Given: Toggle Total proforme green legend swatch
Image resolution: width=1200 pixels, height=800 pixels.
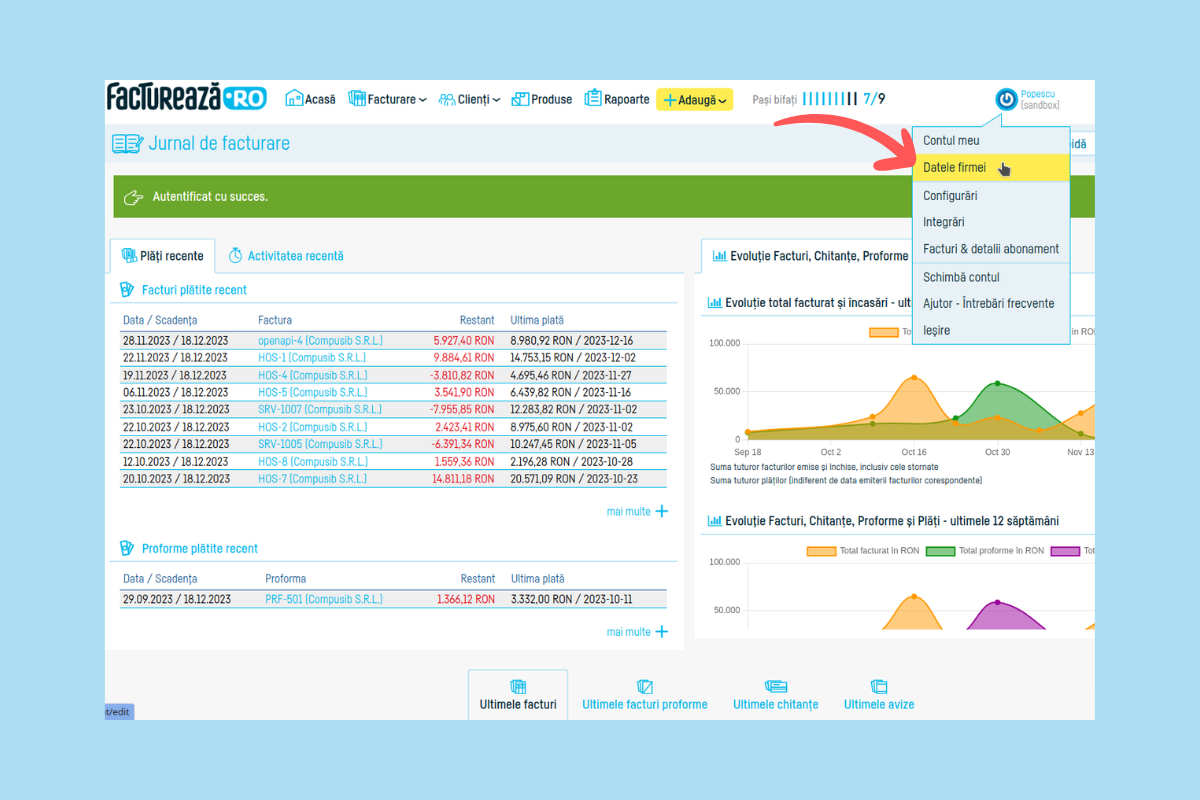Looking at the screenshot, I should click(x=940, y=551).
